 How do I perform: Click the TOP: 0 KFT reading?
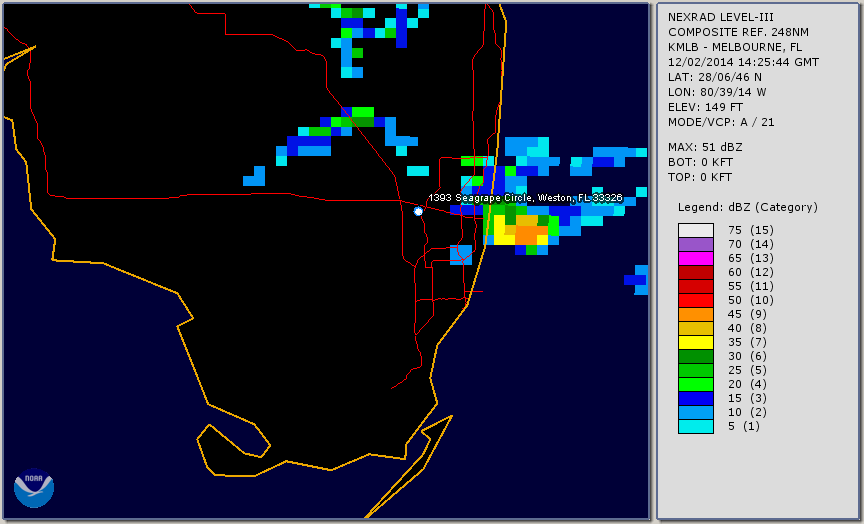click(x=700, y=177)
